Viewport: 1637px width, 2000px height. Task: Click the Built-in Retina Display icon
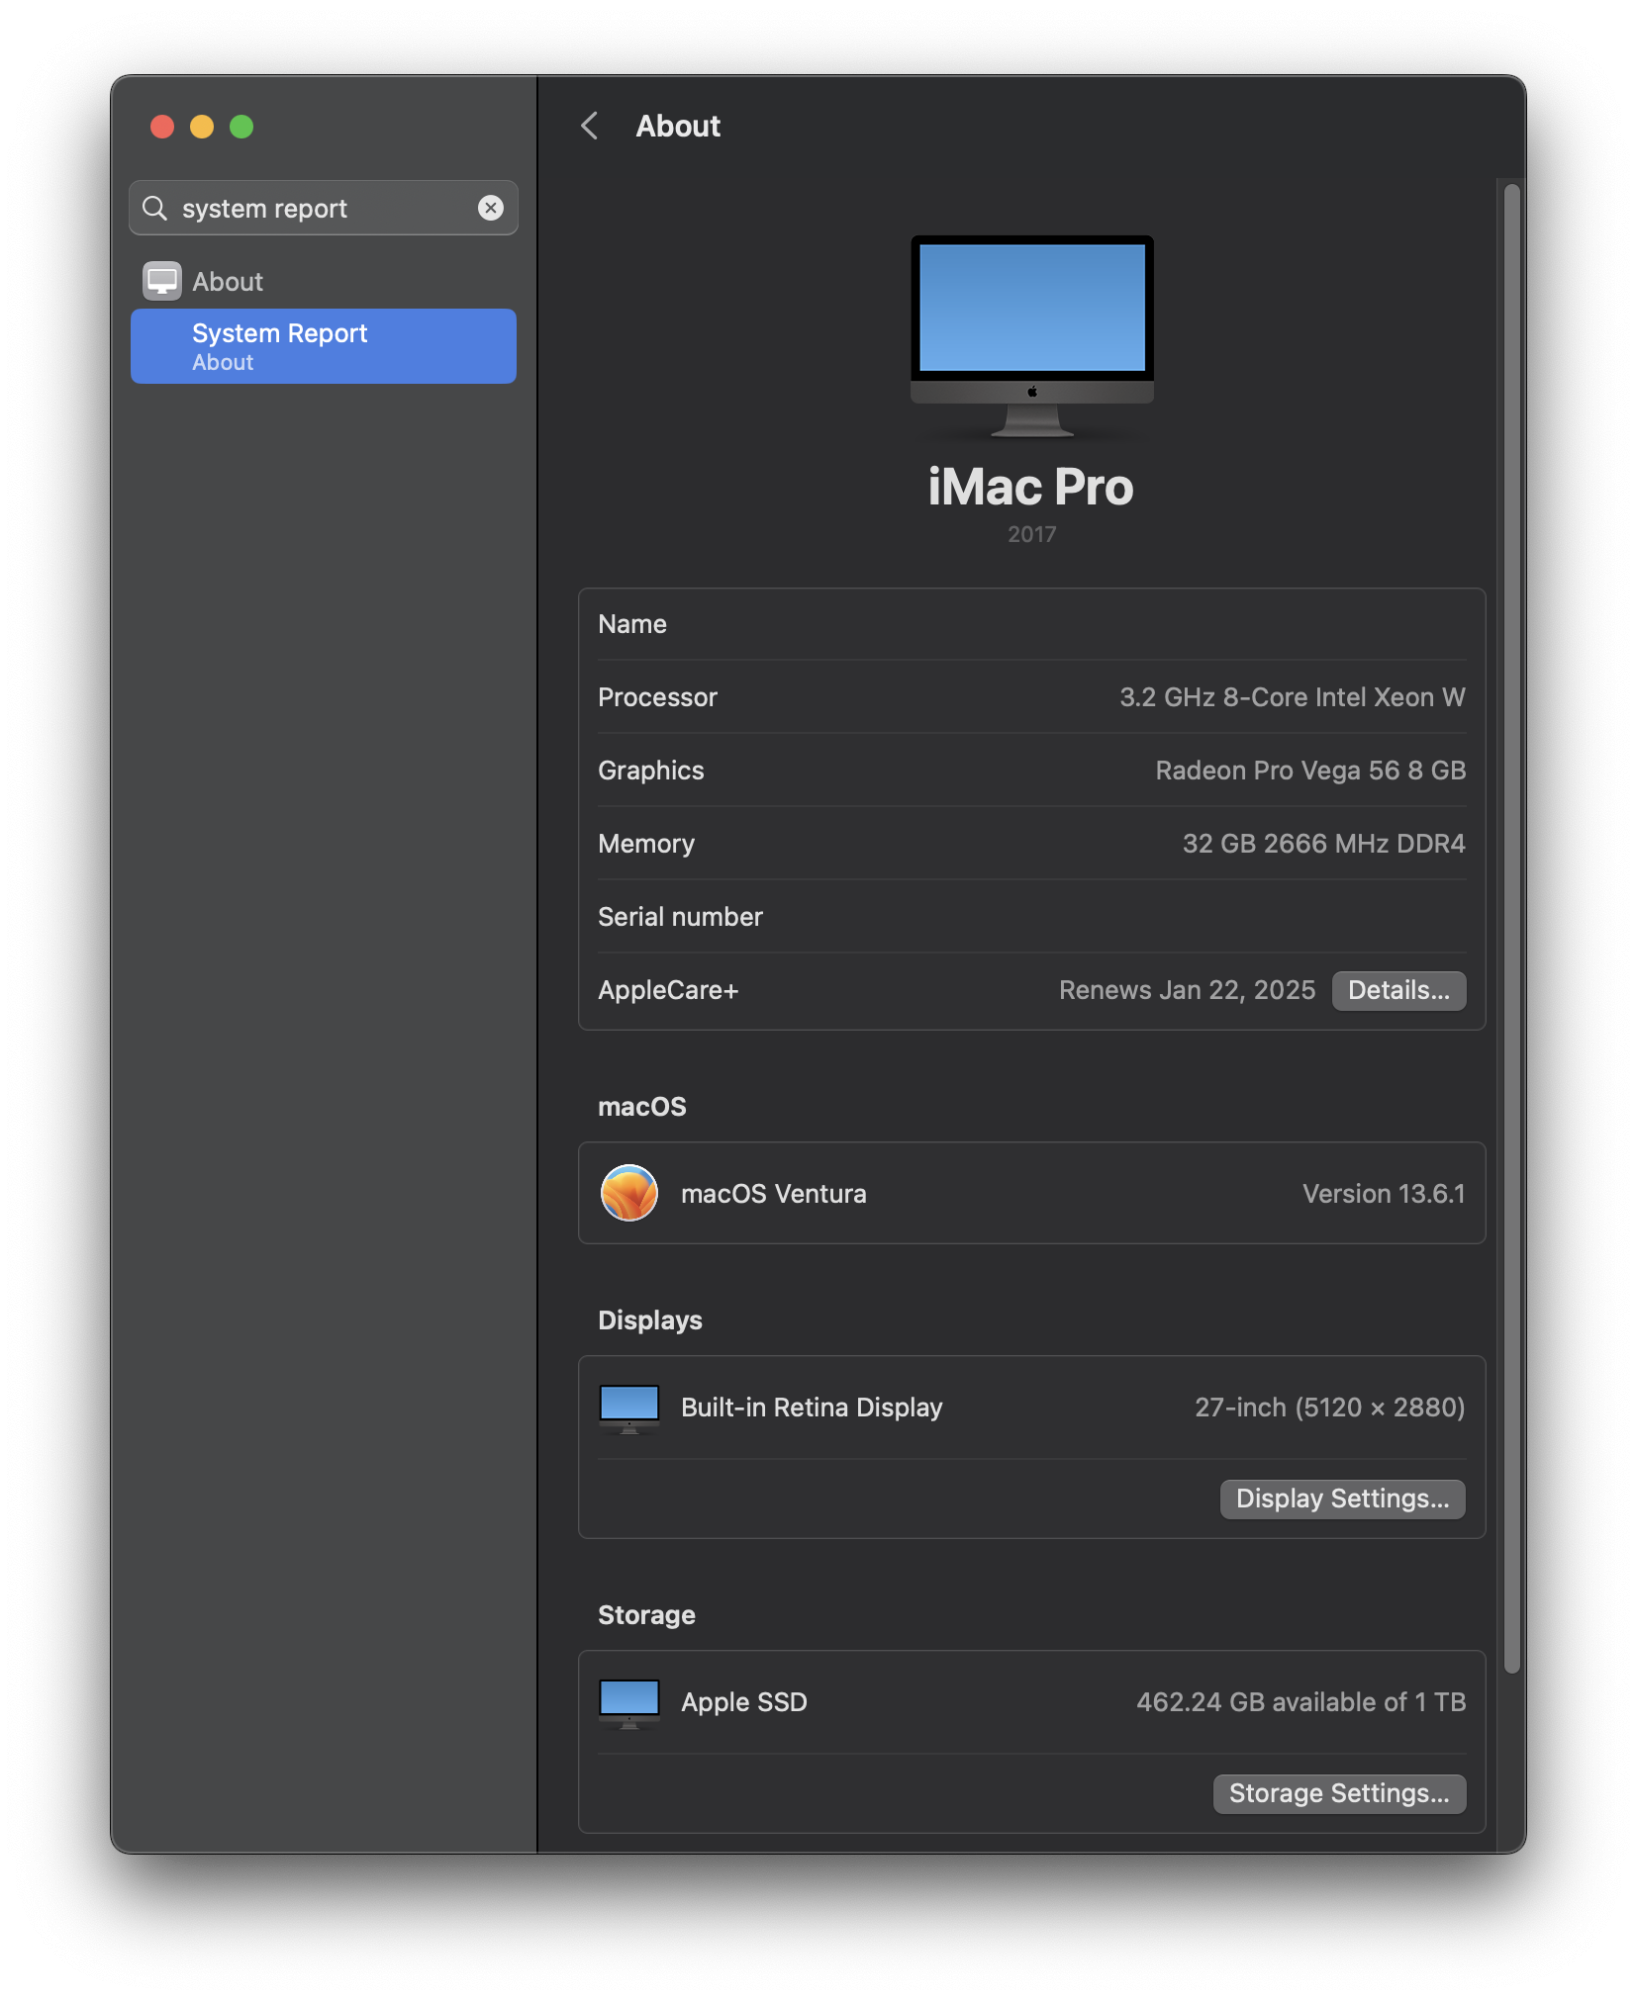click(629, 1408)
